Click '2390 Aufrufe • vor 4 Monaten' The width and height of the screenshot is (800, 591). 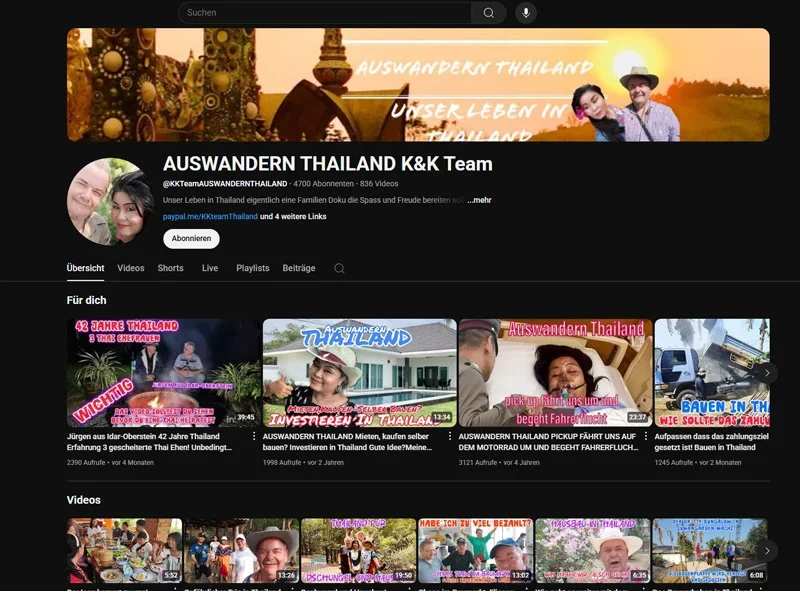(x=110, y=462)
